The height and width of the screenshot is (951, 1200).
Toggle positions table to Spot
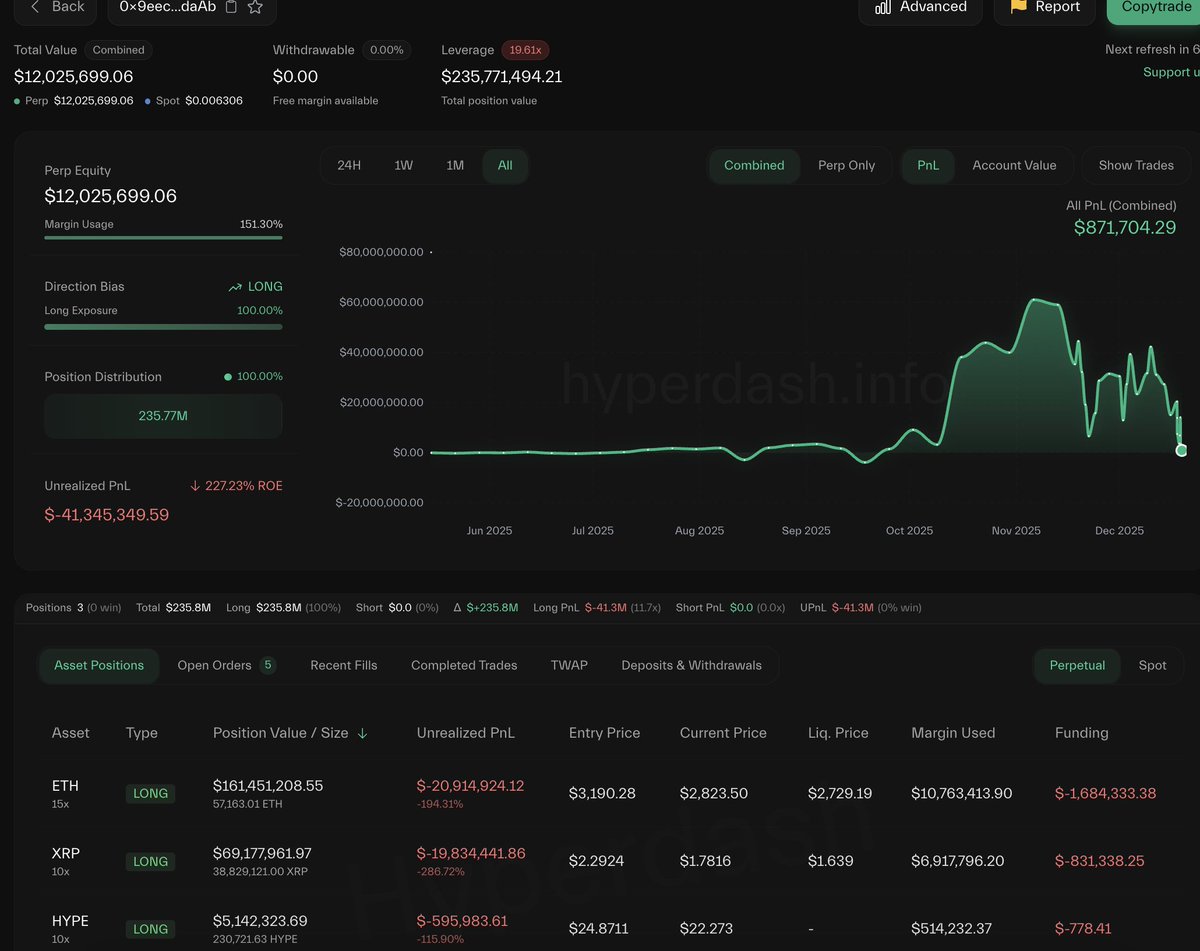pos(1152,664)
